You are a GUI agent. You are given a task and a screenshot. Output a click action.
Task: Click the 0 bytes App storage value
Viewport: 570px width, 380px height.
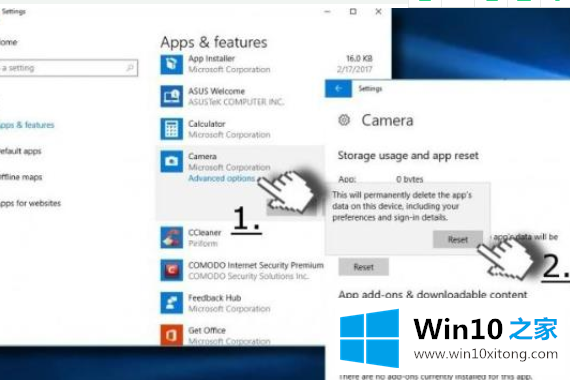410,179
